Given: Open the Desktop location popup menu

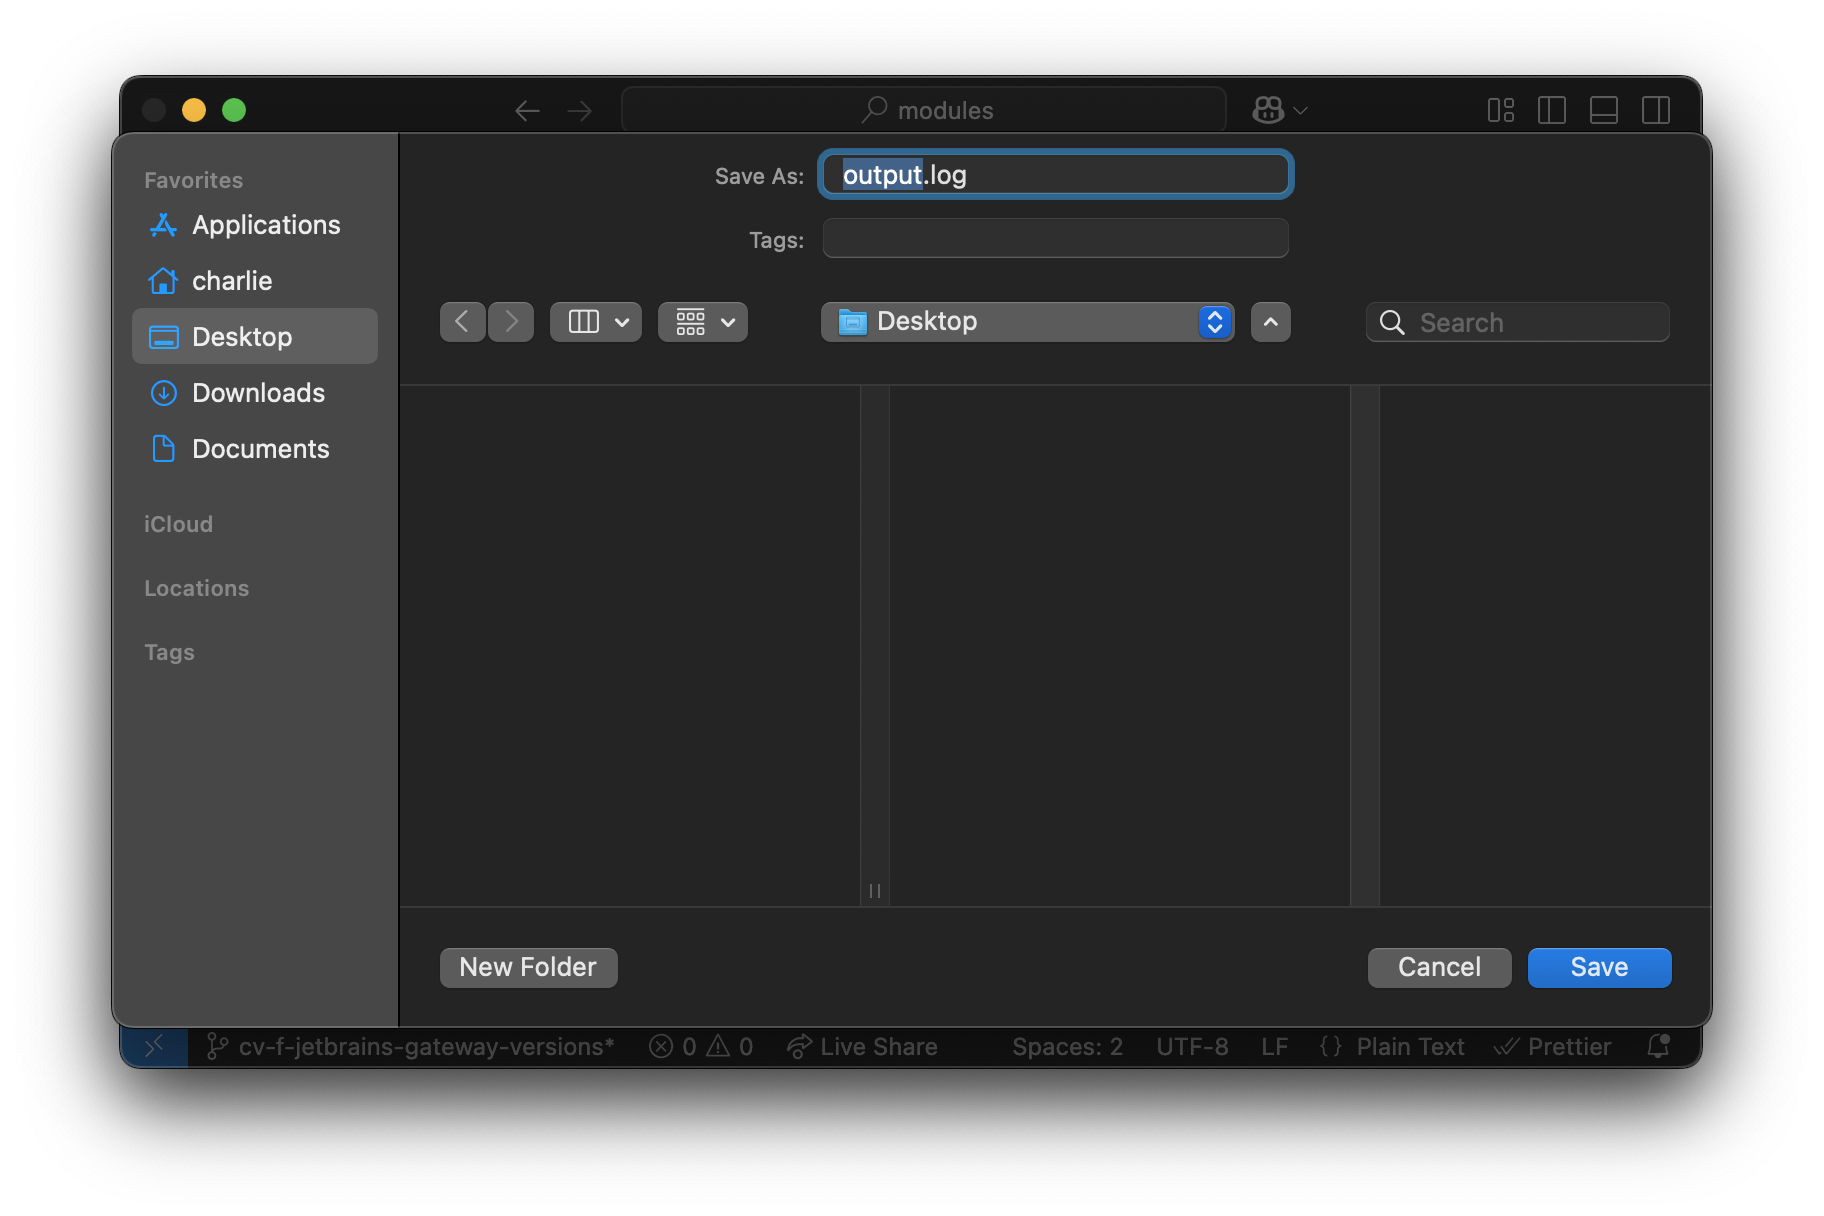Looking at the screenshot, I should pos(1027,322).
